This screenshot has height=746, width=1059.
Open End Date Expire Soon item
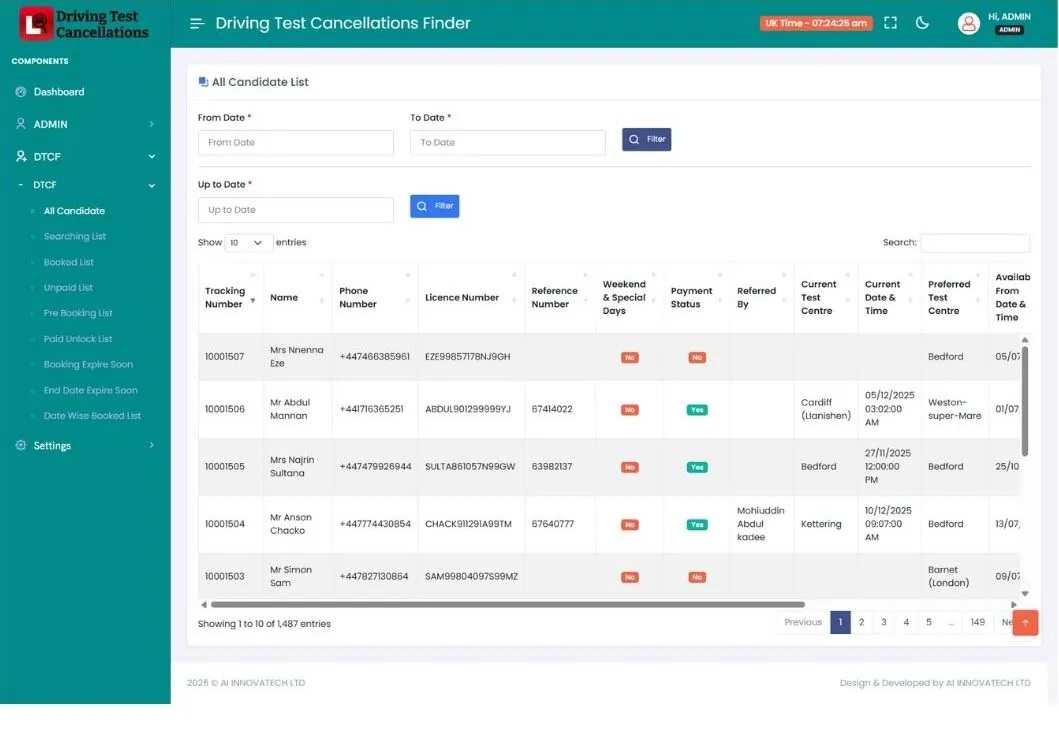click(91, 390)
